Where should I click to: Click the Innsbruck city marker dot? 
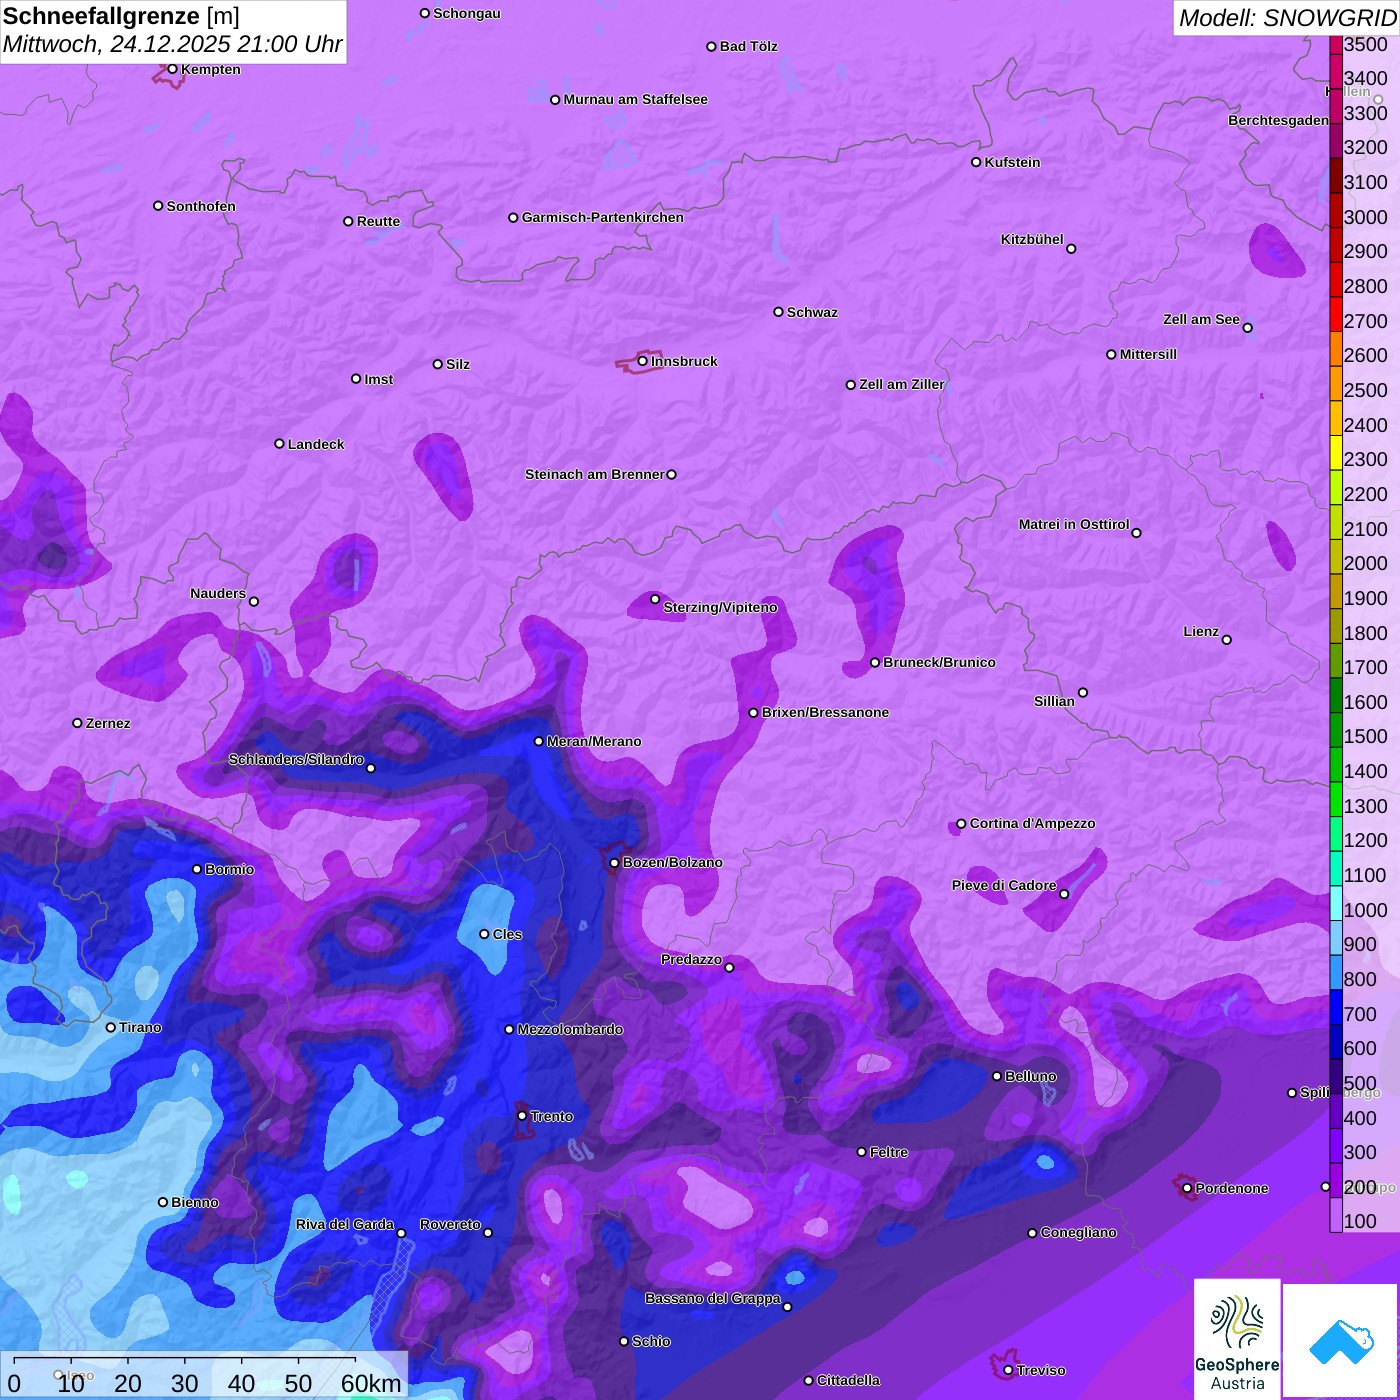[x=642, y=361]
